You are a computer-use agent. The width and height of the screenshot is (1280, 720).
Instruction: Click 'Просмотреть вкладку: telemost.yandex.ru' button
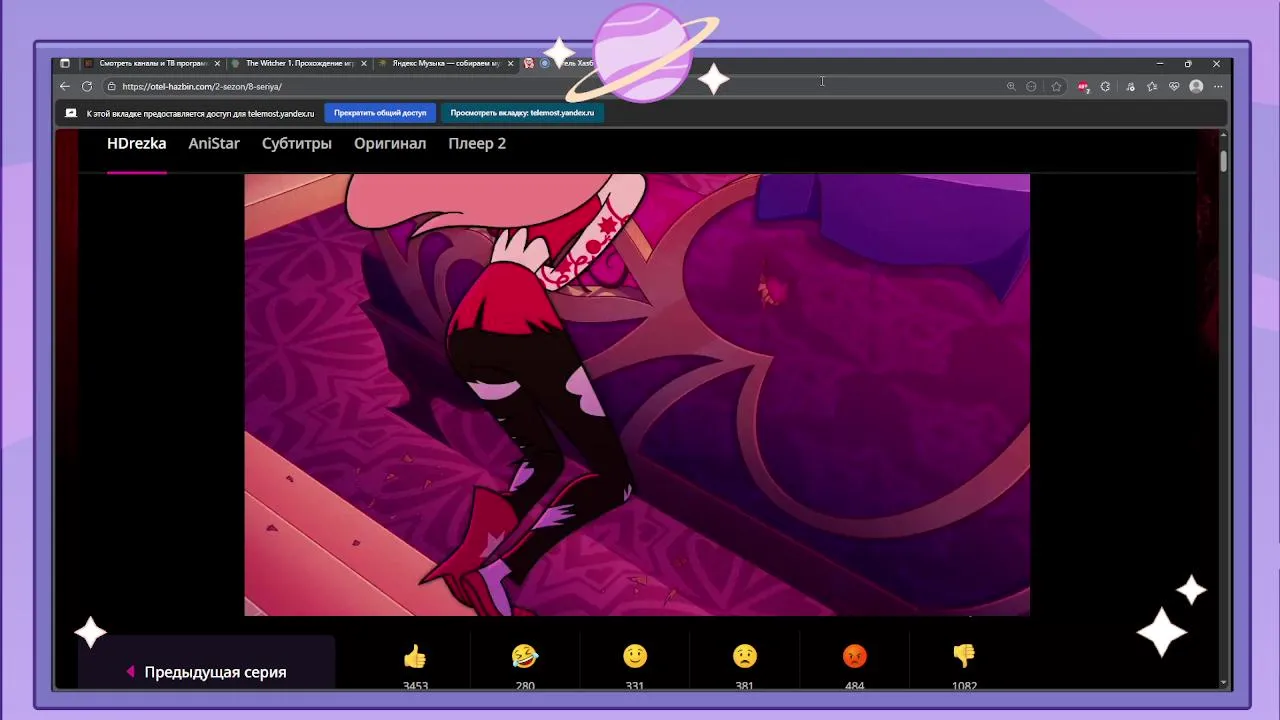(x=522, y=113)
